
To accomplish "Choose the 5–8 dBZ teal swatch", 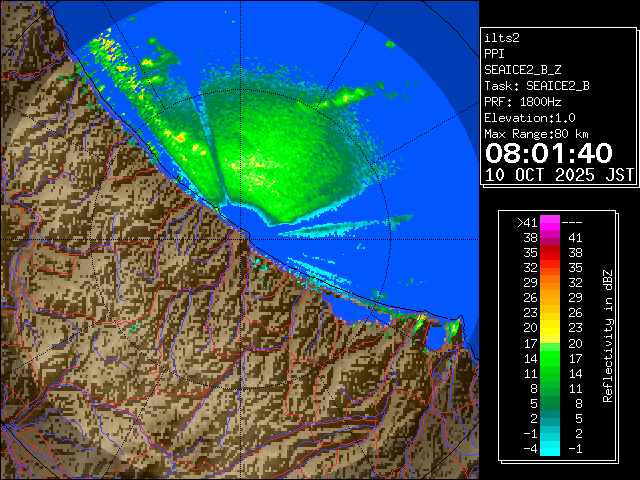I will 550,403.
